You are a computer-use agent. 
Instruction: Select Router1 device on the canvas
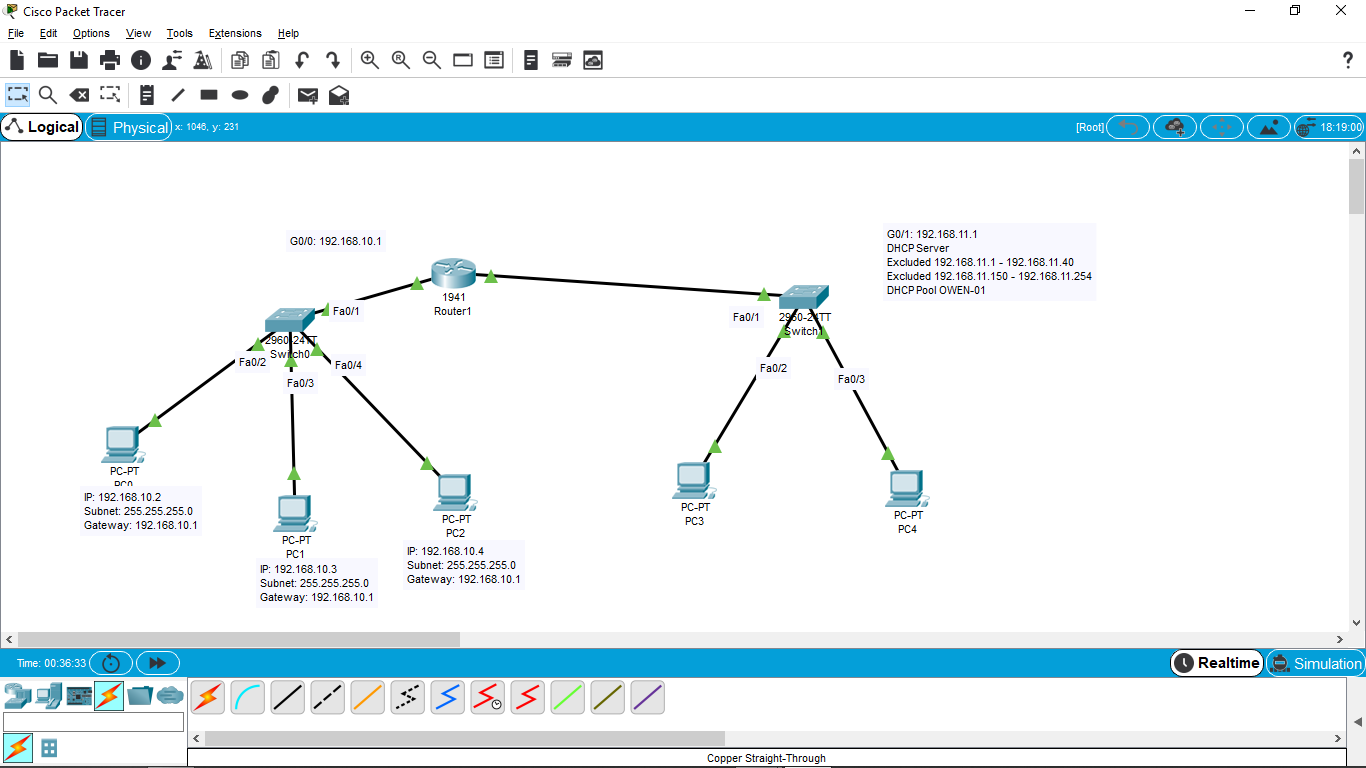coord(453,273)
